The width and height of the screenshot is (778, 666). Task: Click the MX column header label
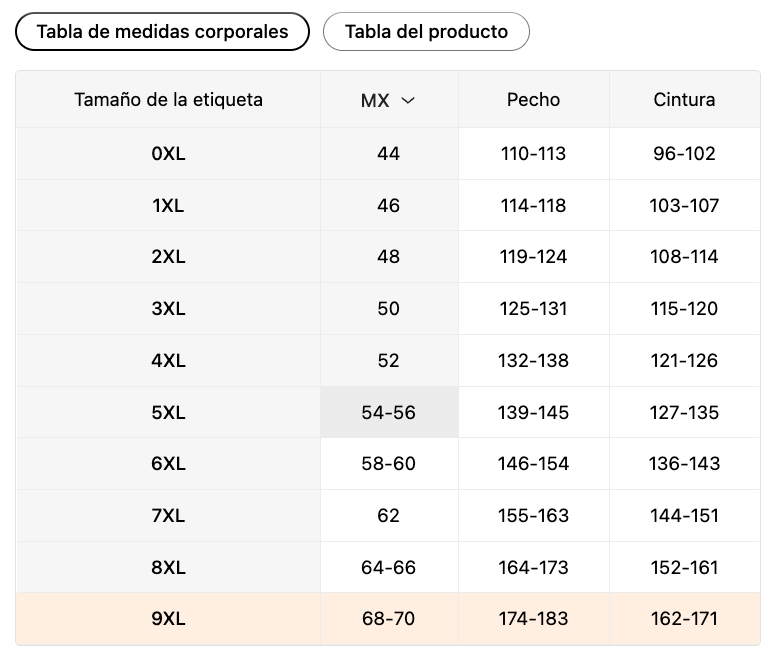(x=375, y=100)
